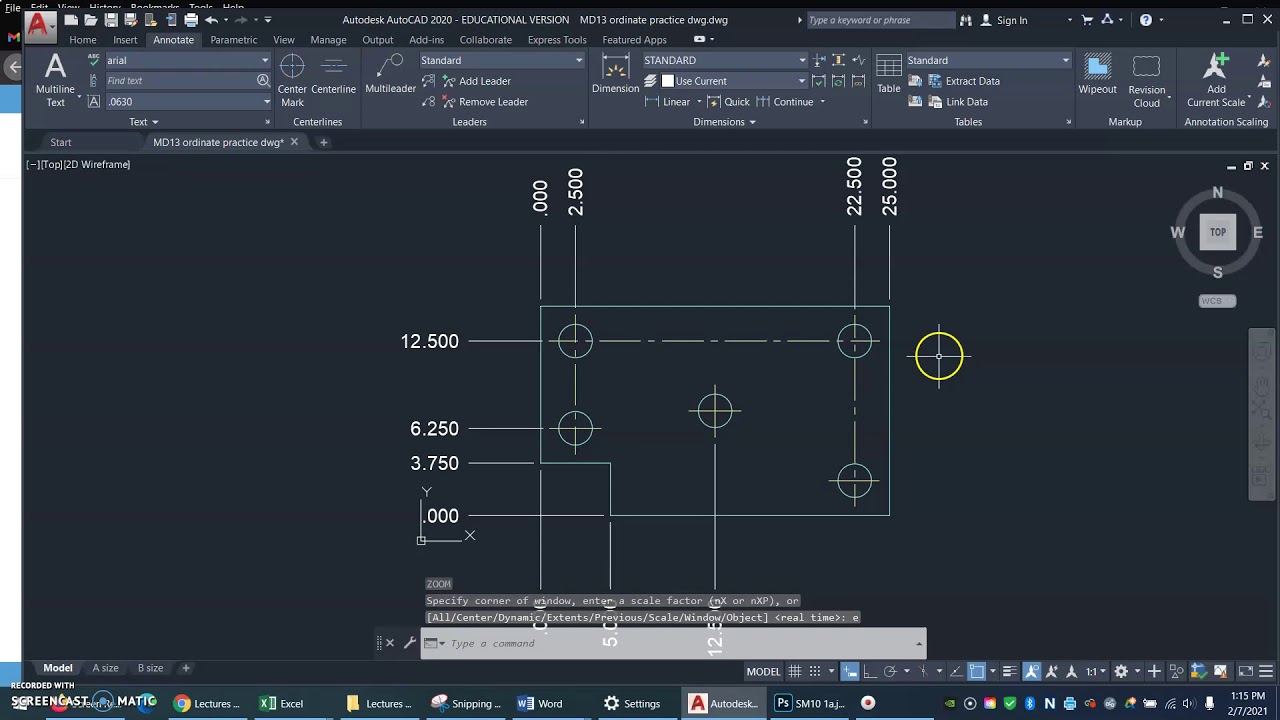Click the Find text search icon
Image resolution: width=1280 pixels, height=720 pixels.
[x=263, y=80]
